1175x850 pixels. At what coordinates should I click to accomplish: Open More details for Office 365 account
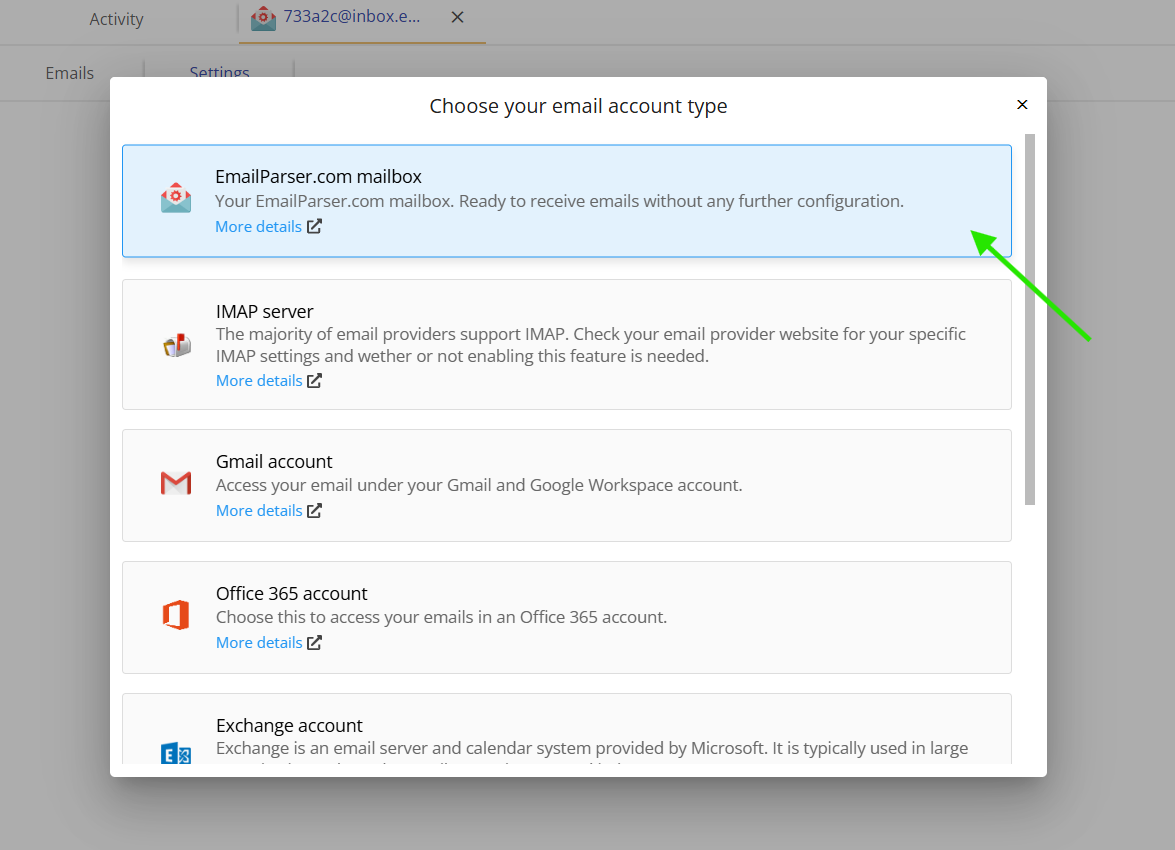258,642
